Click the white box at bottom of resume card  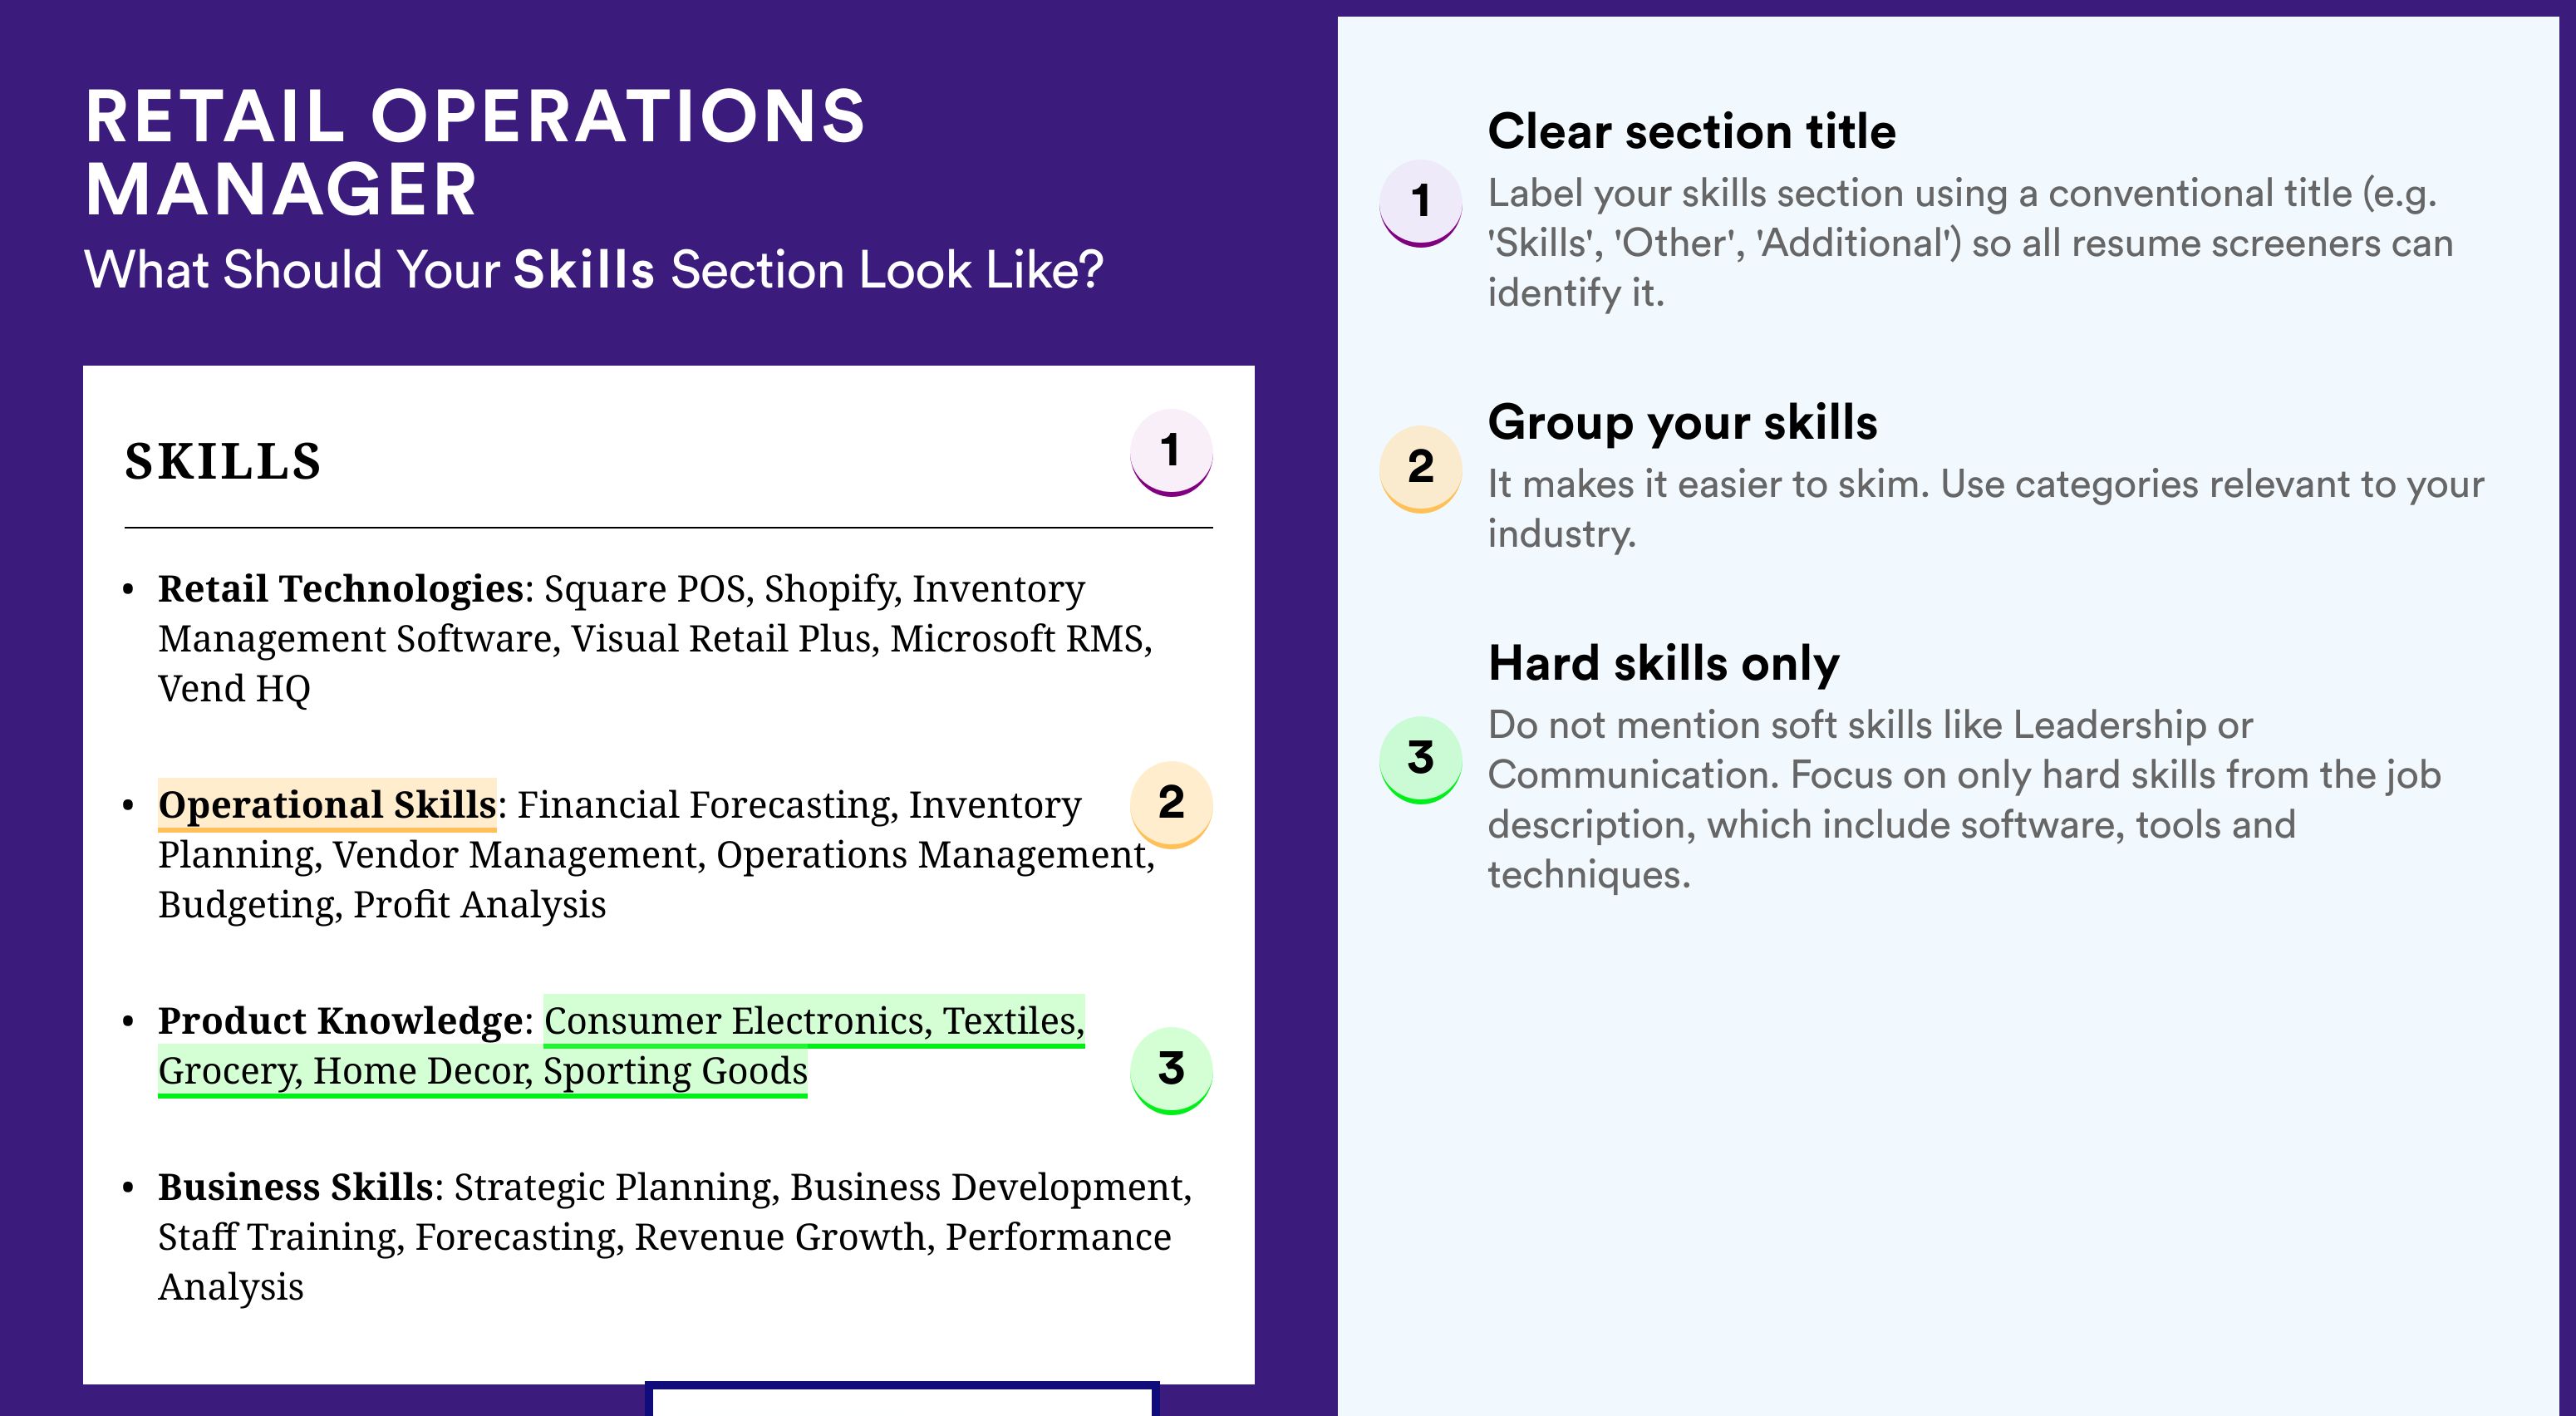902,1400
